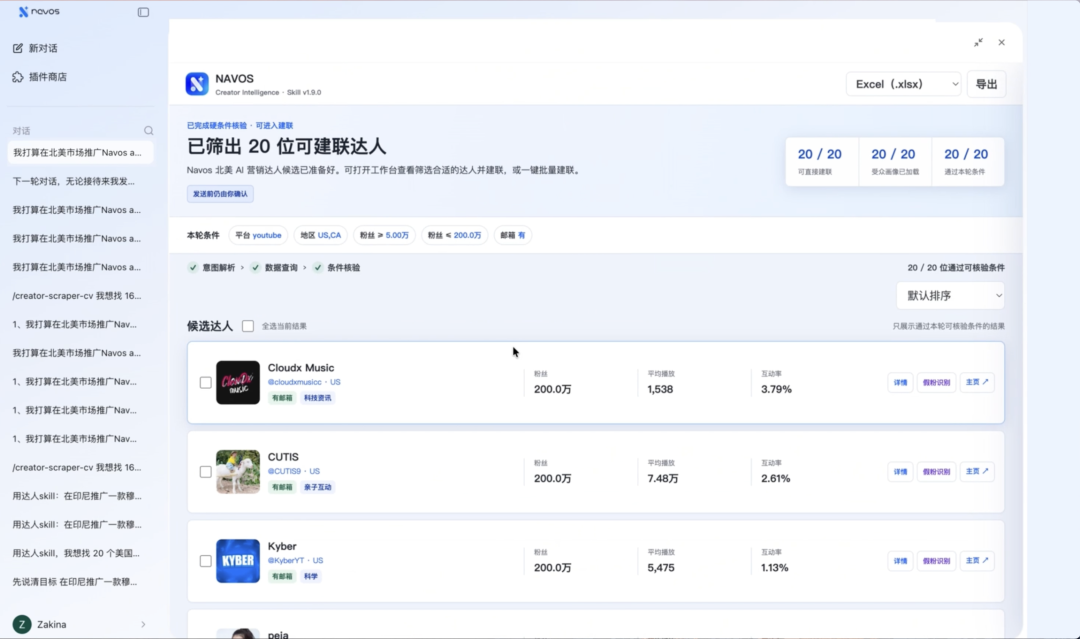
Task: Click the 20/20 可直接建联 stat
Action: pos(820,162)
